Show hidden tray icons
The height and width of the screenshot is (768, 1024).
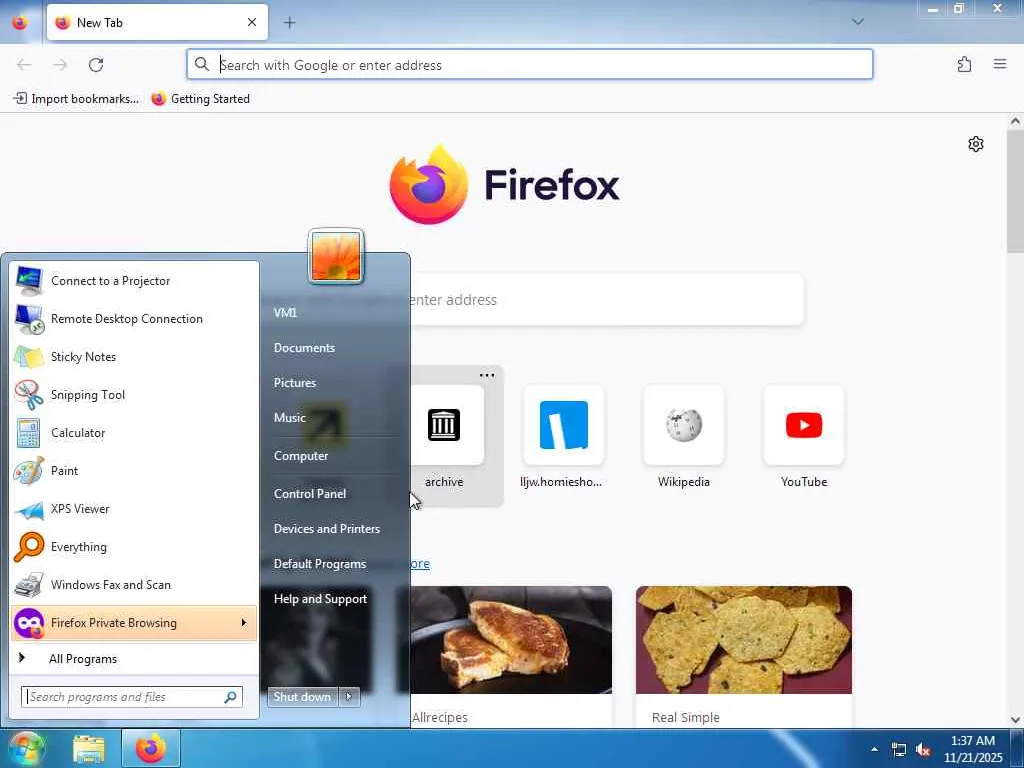click(x=874, y=749)
